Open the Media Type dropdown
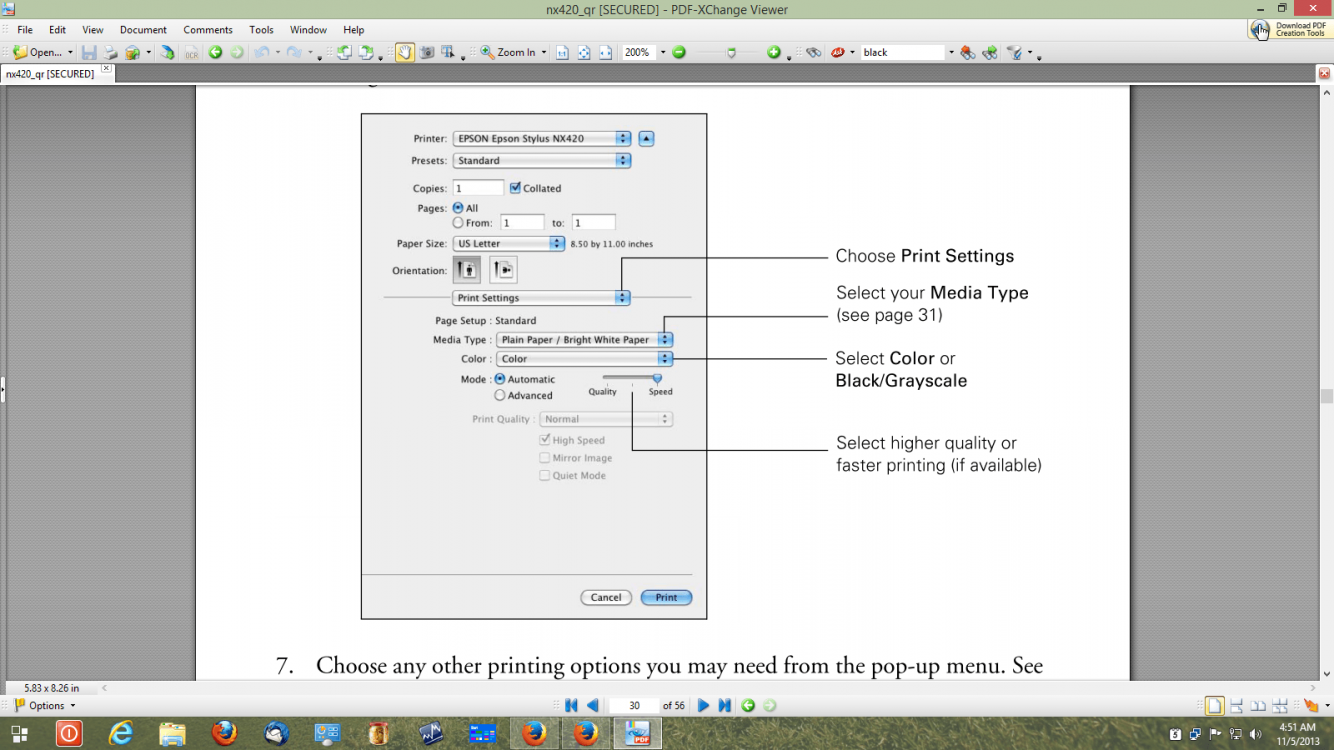1334x750 pixels. click(585, 340)
